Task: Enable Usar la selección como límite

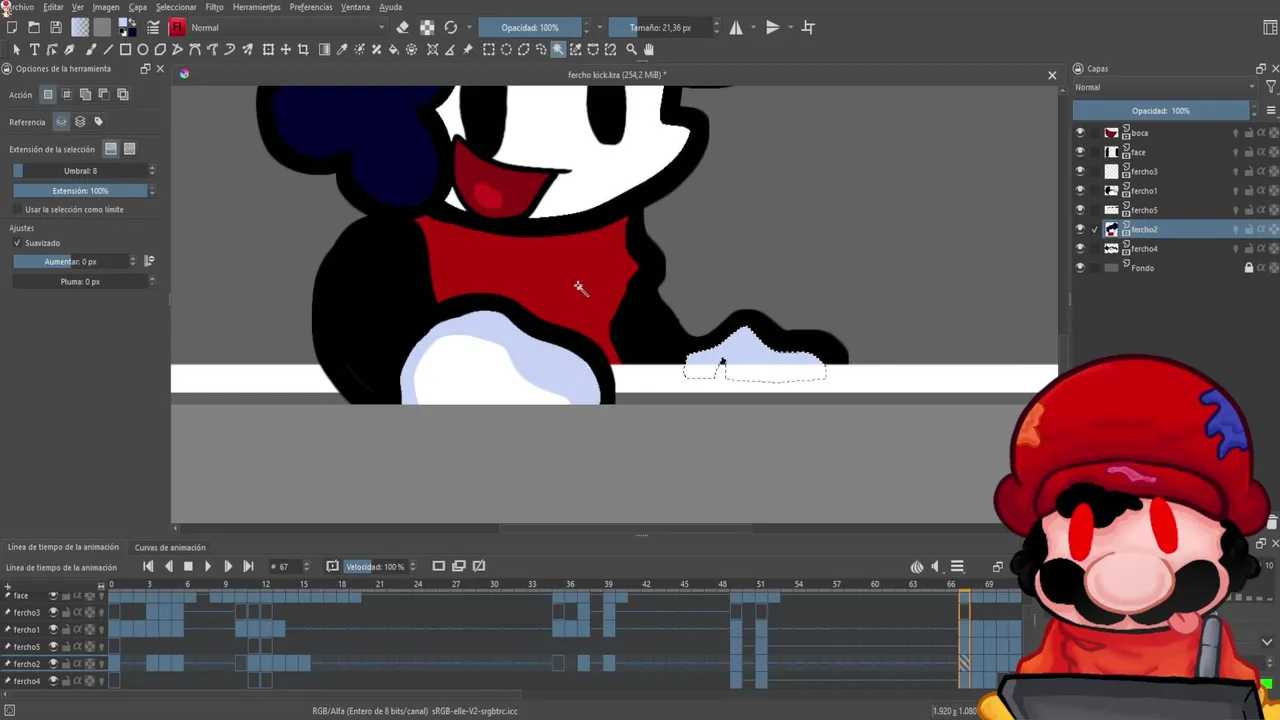Action: [x=17, y=209]
